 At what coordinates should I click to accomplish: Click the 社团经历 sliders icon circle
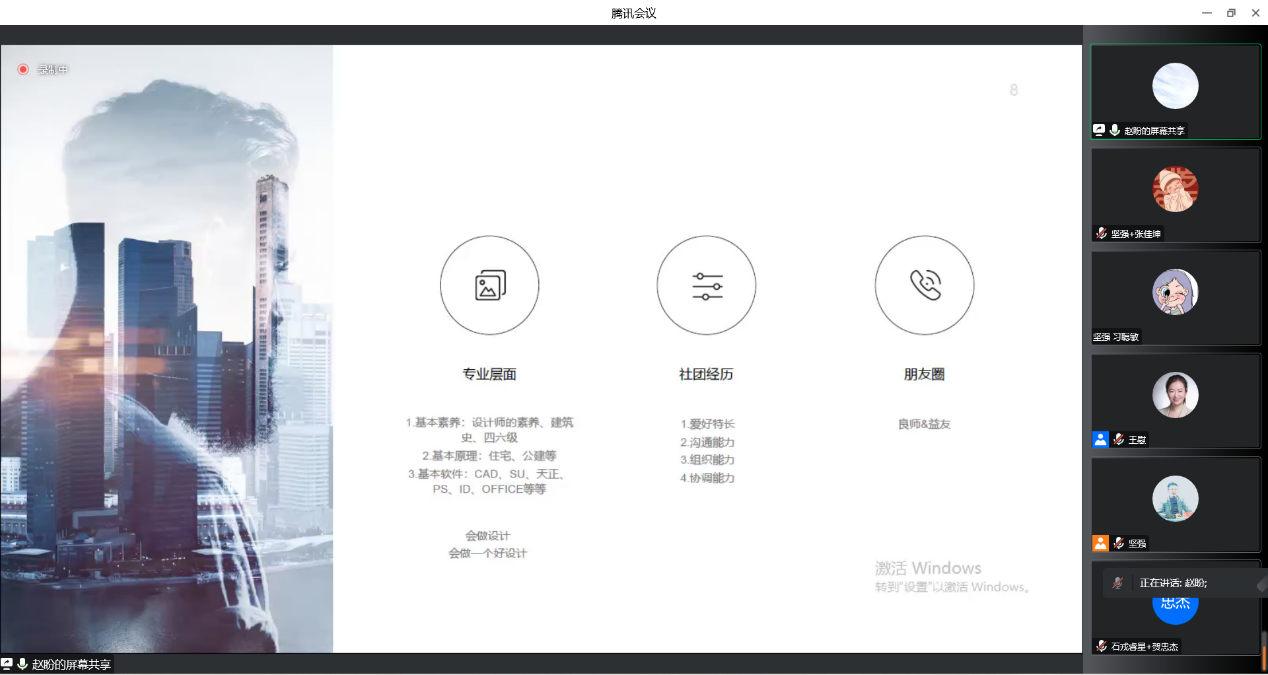click(x=706, y=286)
